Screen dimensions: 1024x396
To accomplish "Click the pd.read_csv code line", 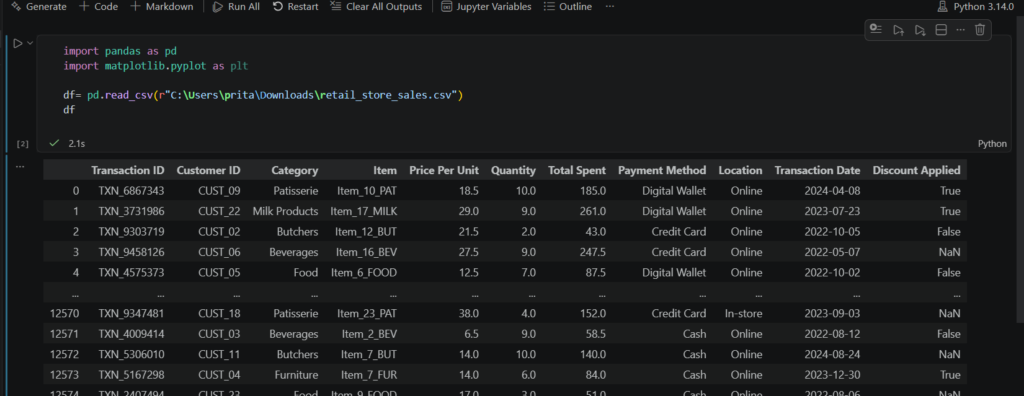I will 263,95.
